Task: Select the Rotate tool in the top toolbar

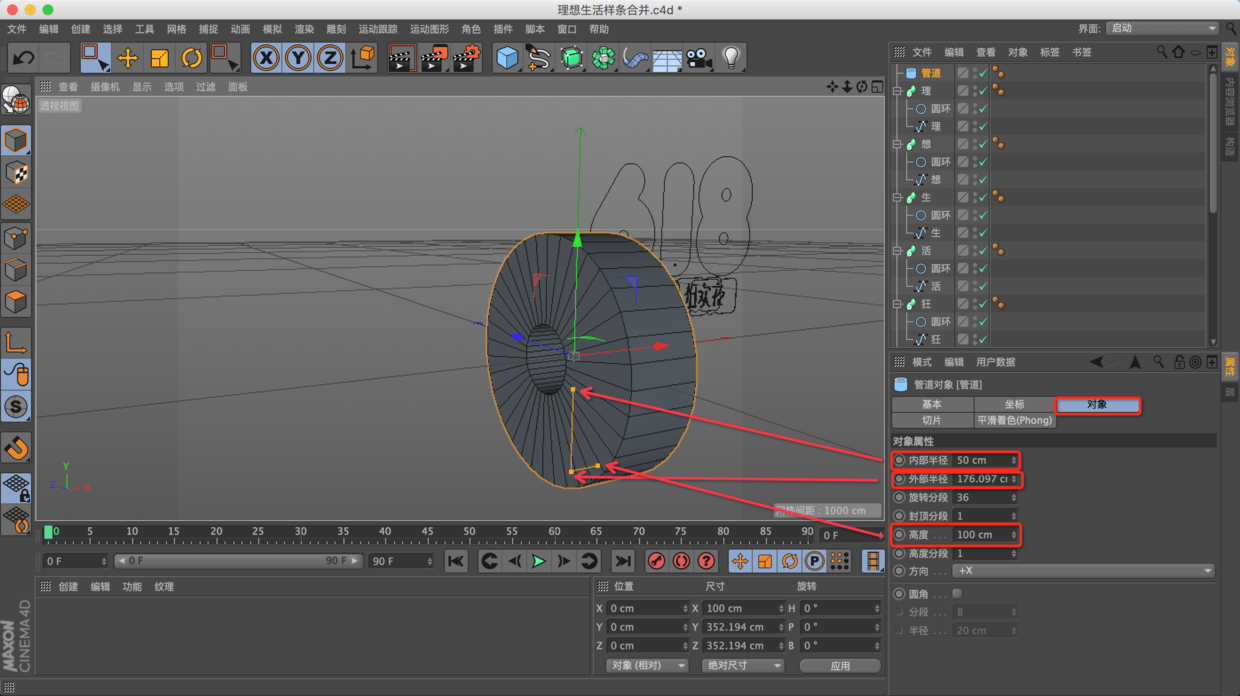Action: click(191, 58)
